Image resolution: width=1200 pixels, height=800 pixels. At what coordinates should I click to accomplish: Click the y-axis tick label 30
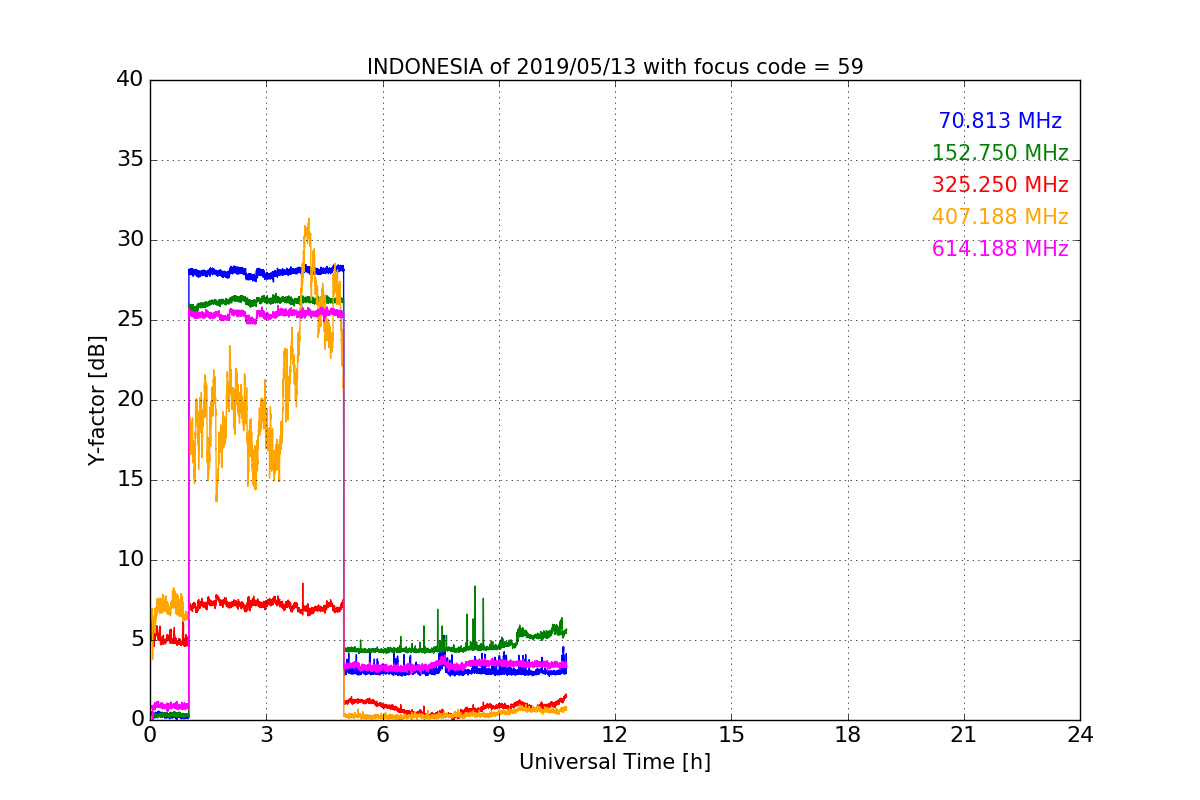coord(130,240)
